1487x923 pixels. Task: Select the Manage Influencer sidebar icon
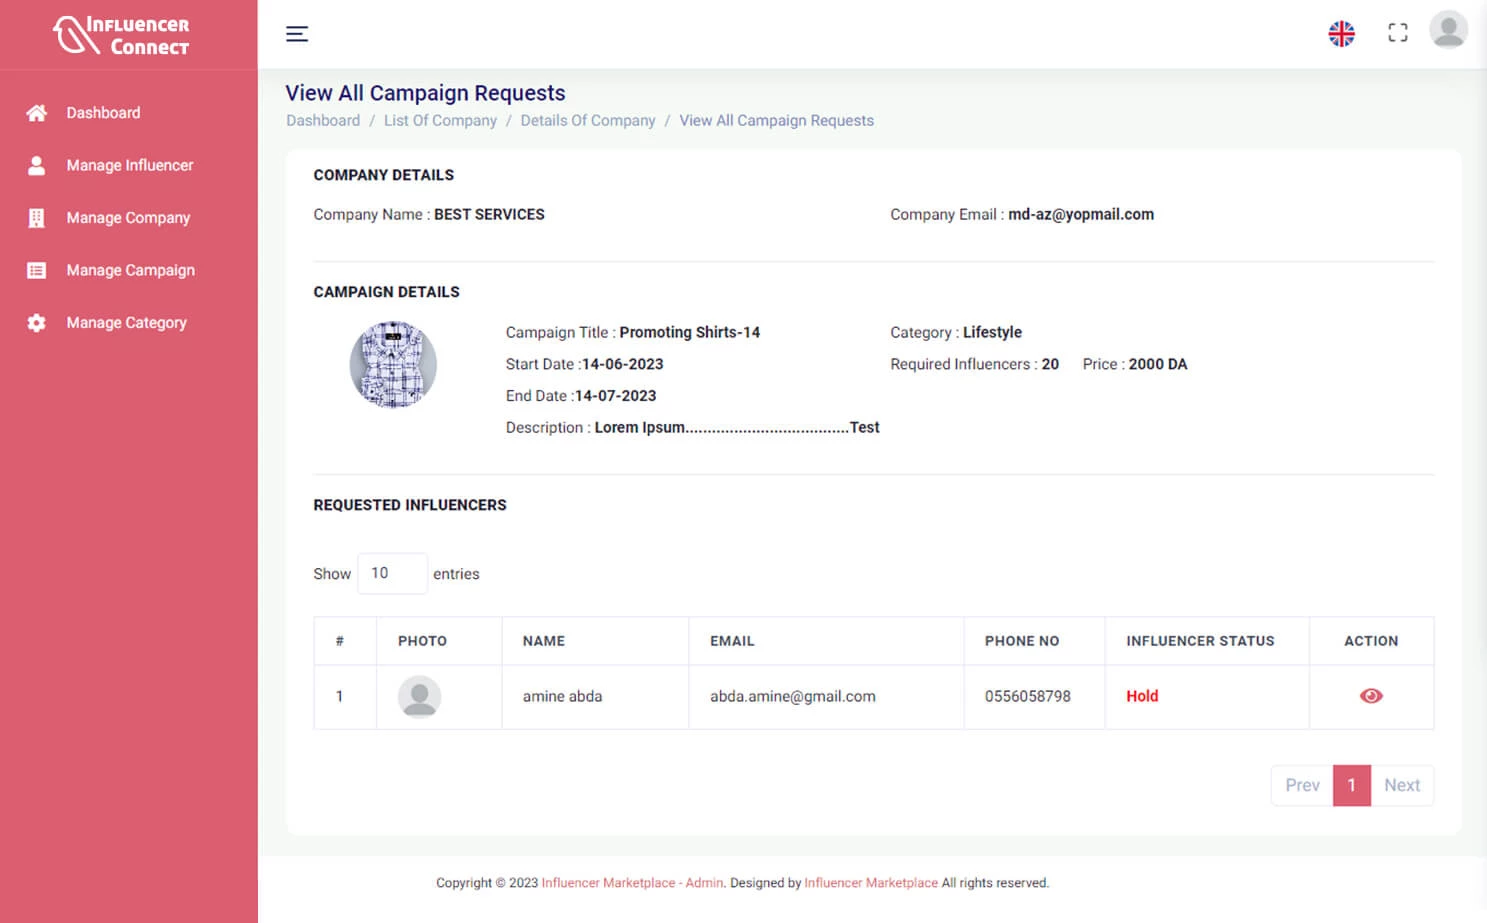coord(37,165)
